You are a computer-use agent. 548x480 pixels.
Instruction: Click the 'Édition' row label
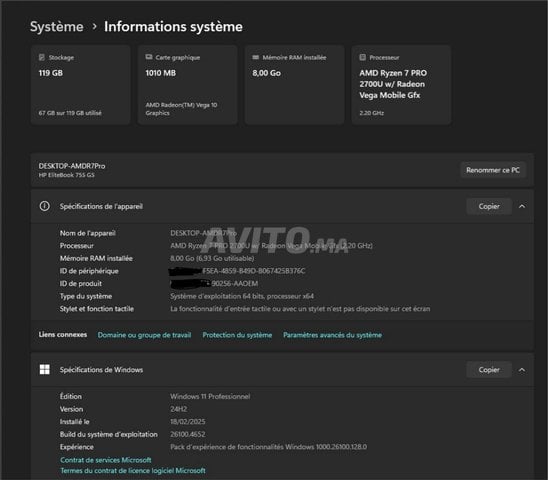coord(71,396)
